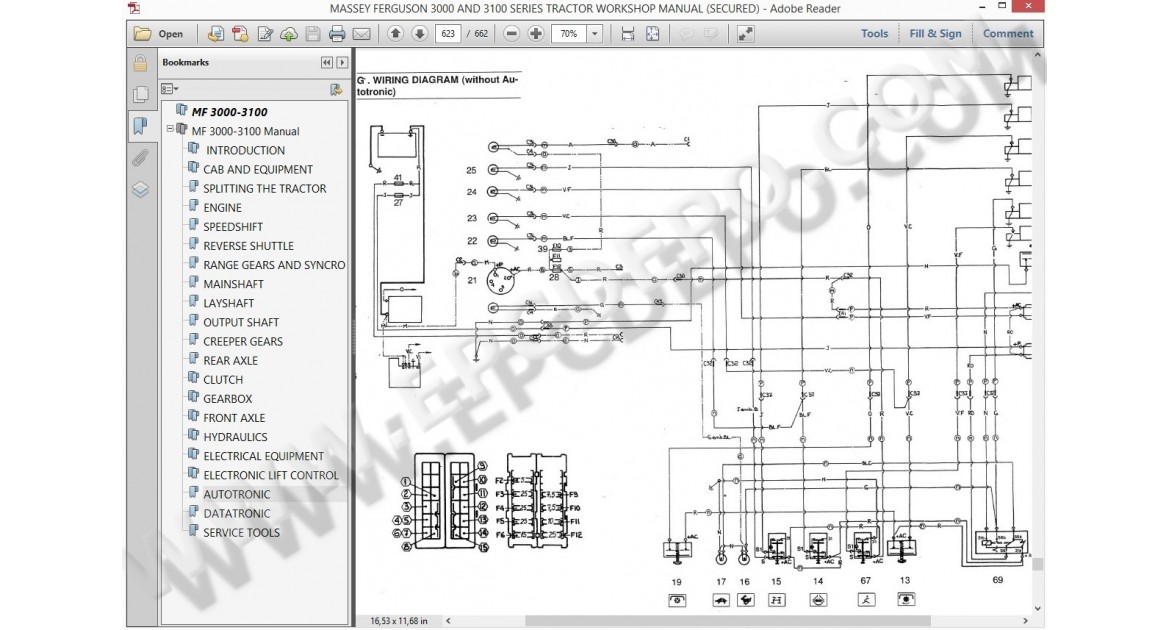Open the Attachments paperclip panel
The width and height of the screenshot is (1170, 630).
coord(140,158)
